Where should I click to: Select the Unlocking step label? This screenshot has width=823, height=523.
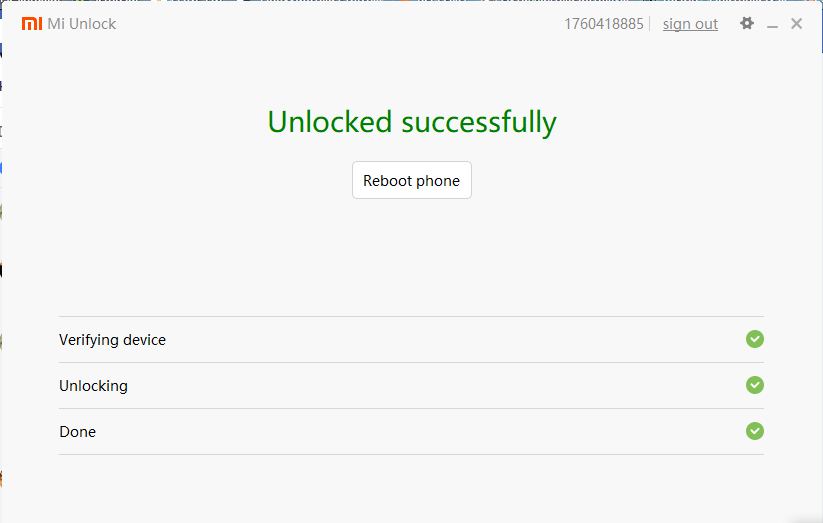93,386
